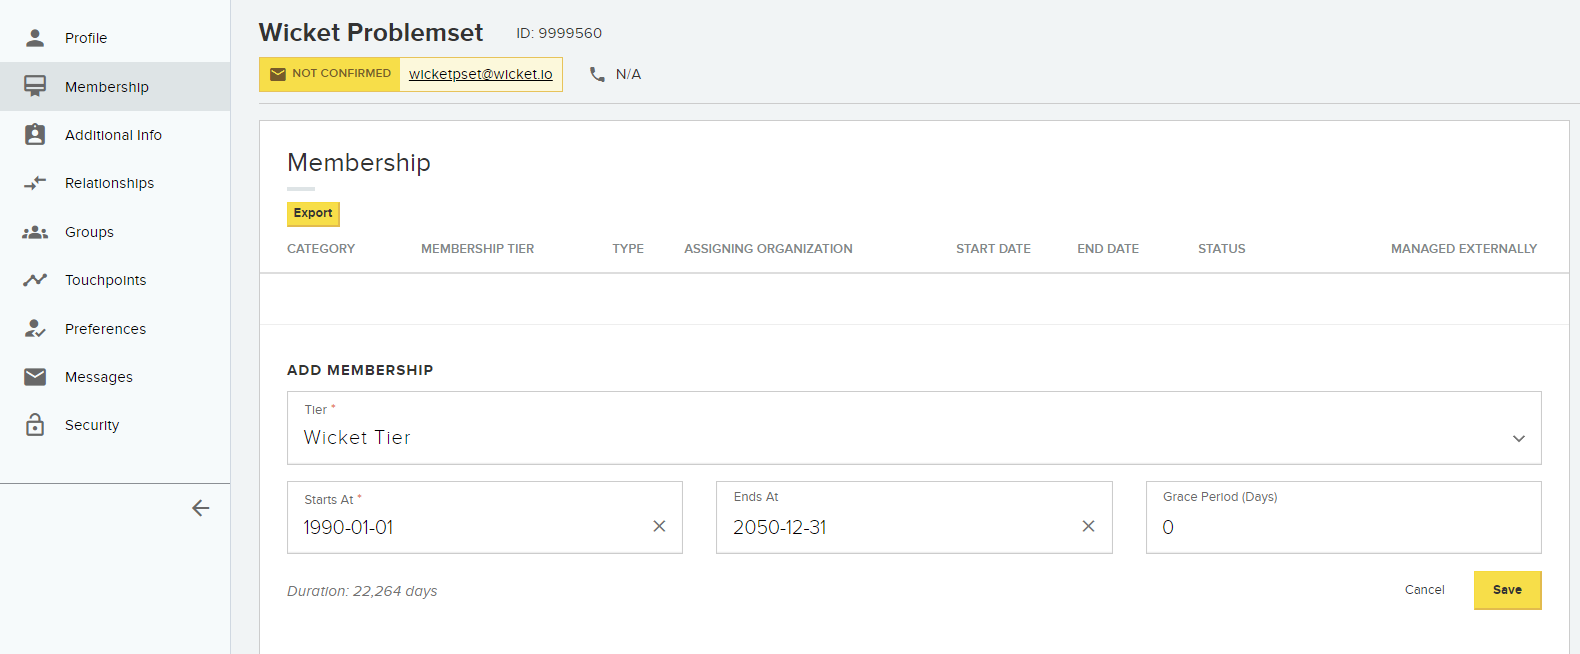1580x654 pixels.
Task: Click the Profile person icon
Action: (35, 38)
